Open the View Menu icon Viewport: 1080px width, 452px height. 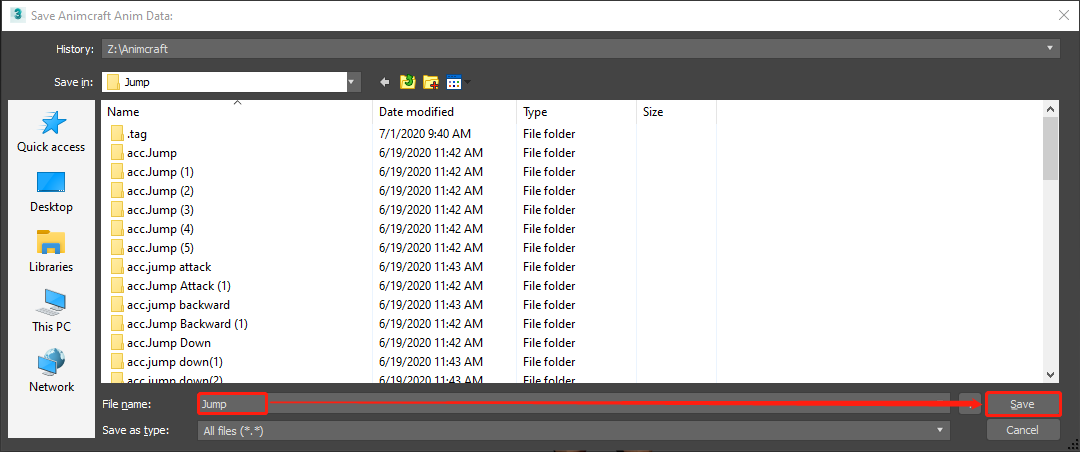453,83
